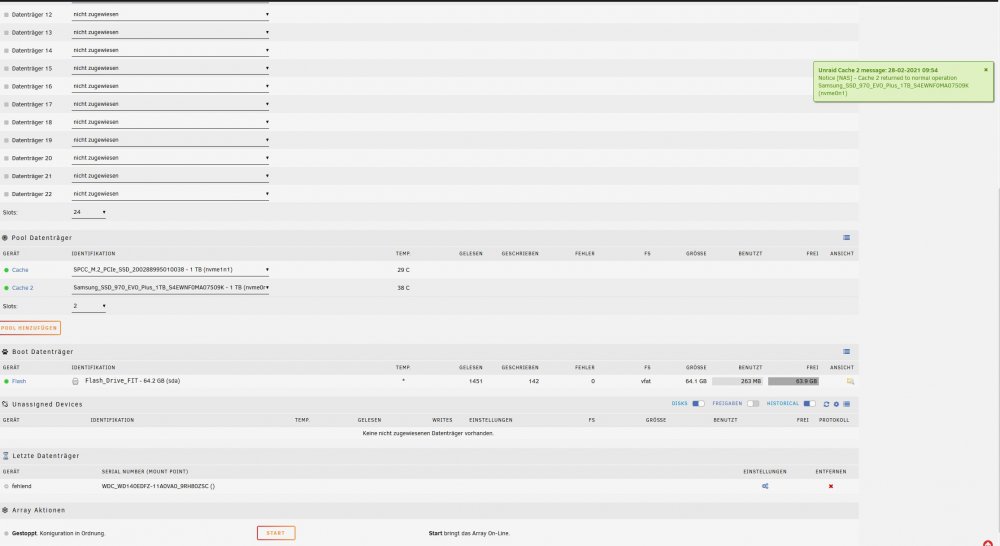Viewport: 1000px width, 546px height.
Task: Click green status dot beside Cache 2
Action: coord(6,288)
